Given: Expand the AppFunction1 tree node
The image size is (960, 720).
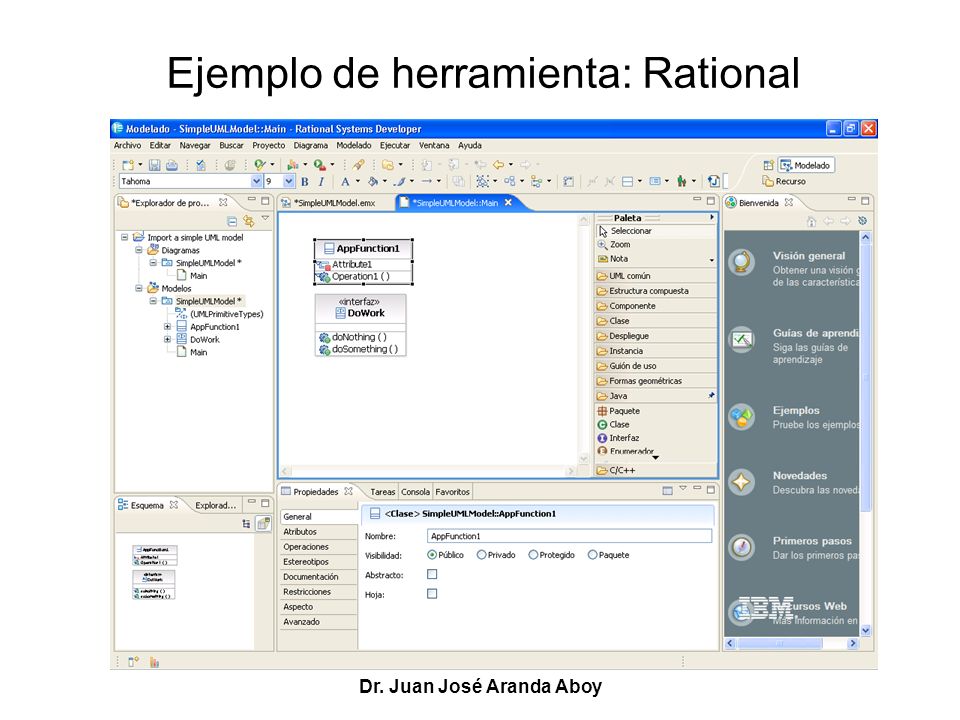Looking at the screenshot, I should [167, 326].
